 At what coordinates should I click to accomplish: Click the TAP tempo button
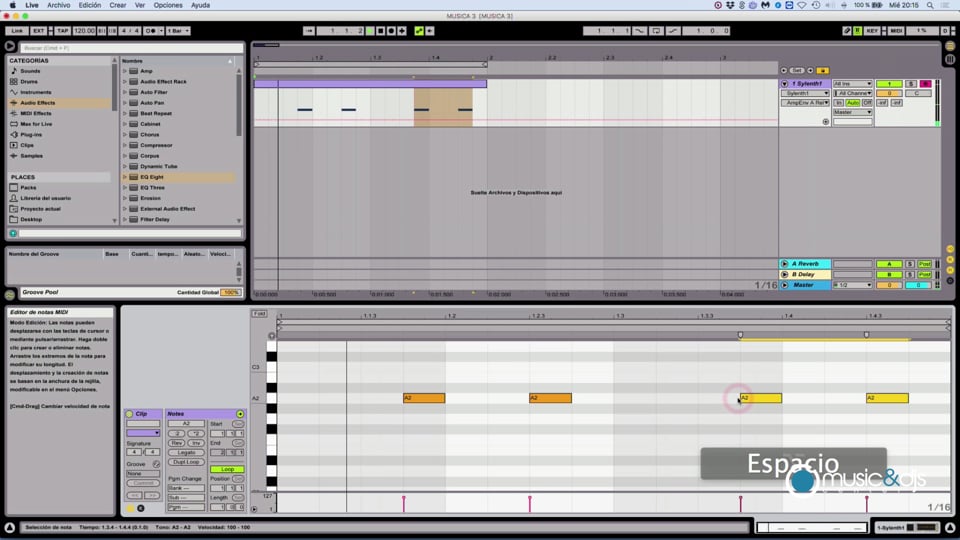pyautogui.click(x=62, y=31)
